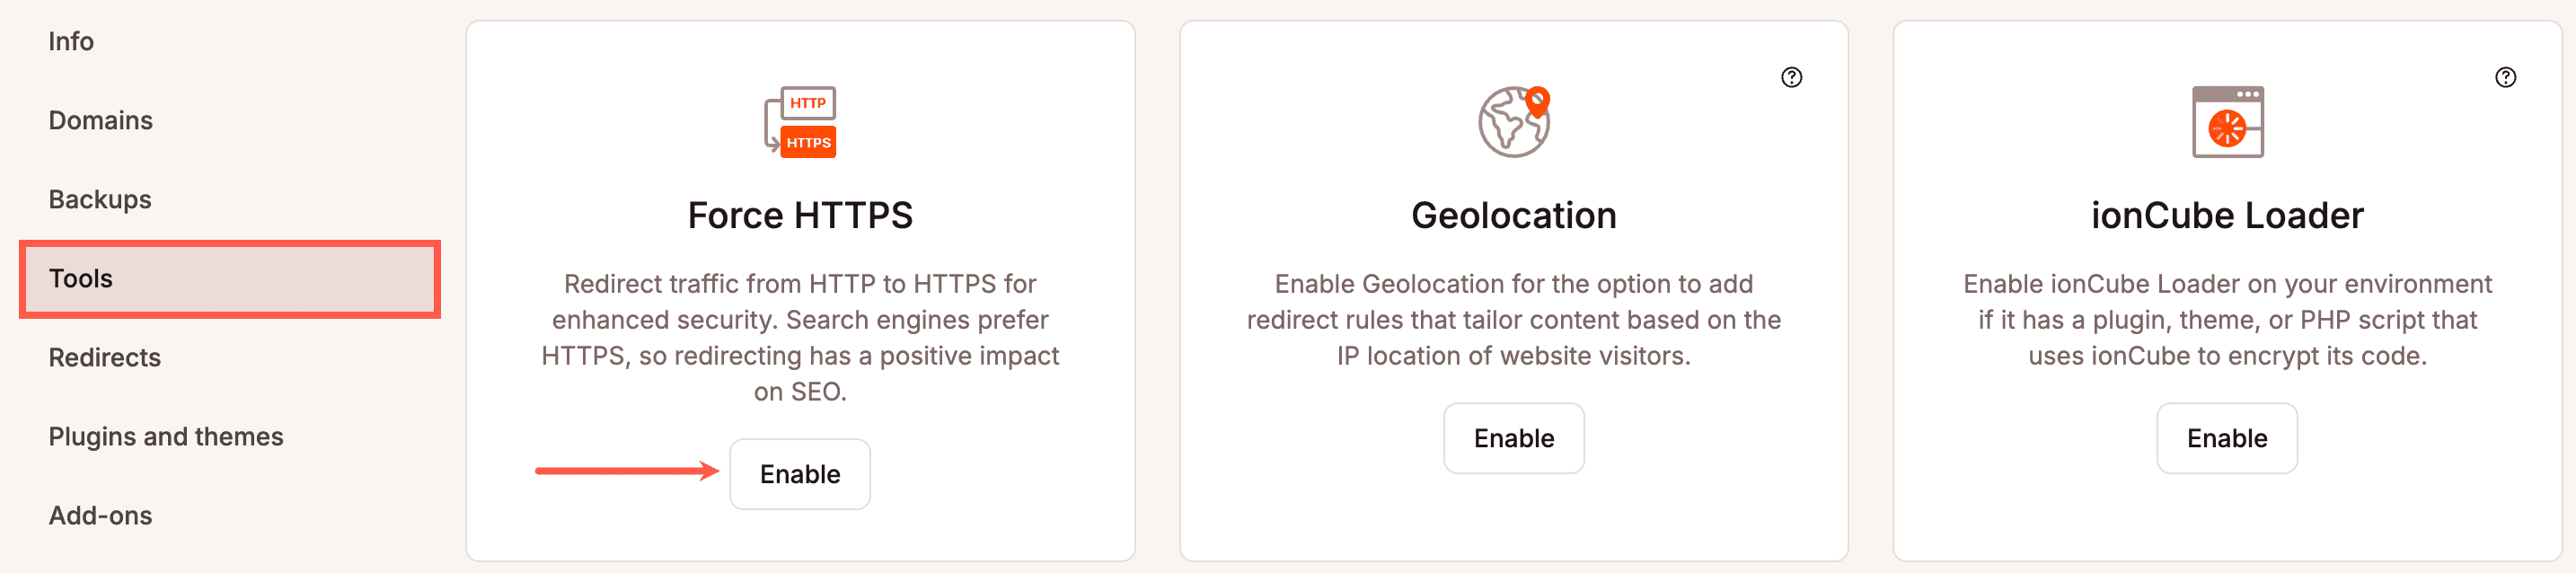Go to the Add-ons sidebar item
Screen dimensions: 2576x573
[x=101, y=515]
